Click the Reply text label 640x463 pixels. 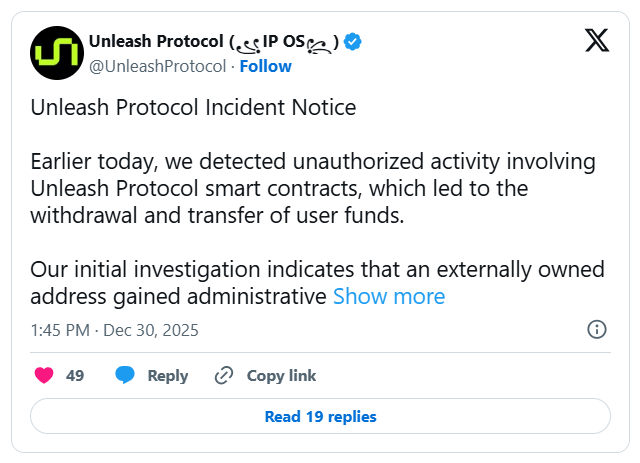pyautogui.click(x=167, y=376)
